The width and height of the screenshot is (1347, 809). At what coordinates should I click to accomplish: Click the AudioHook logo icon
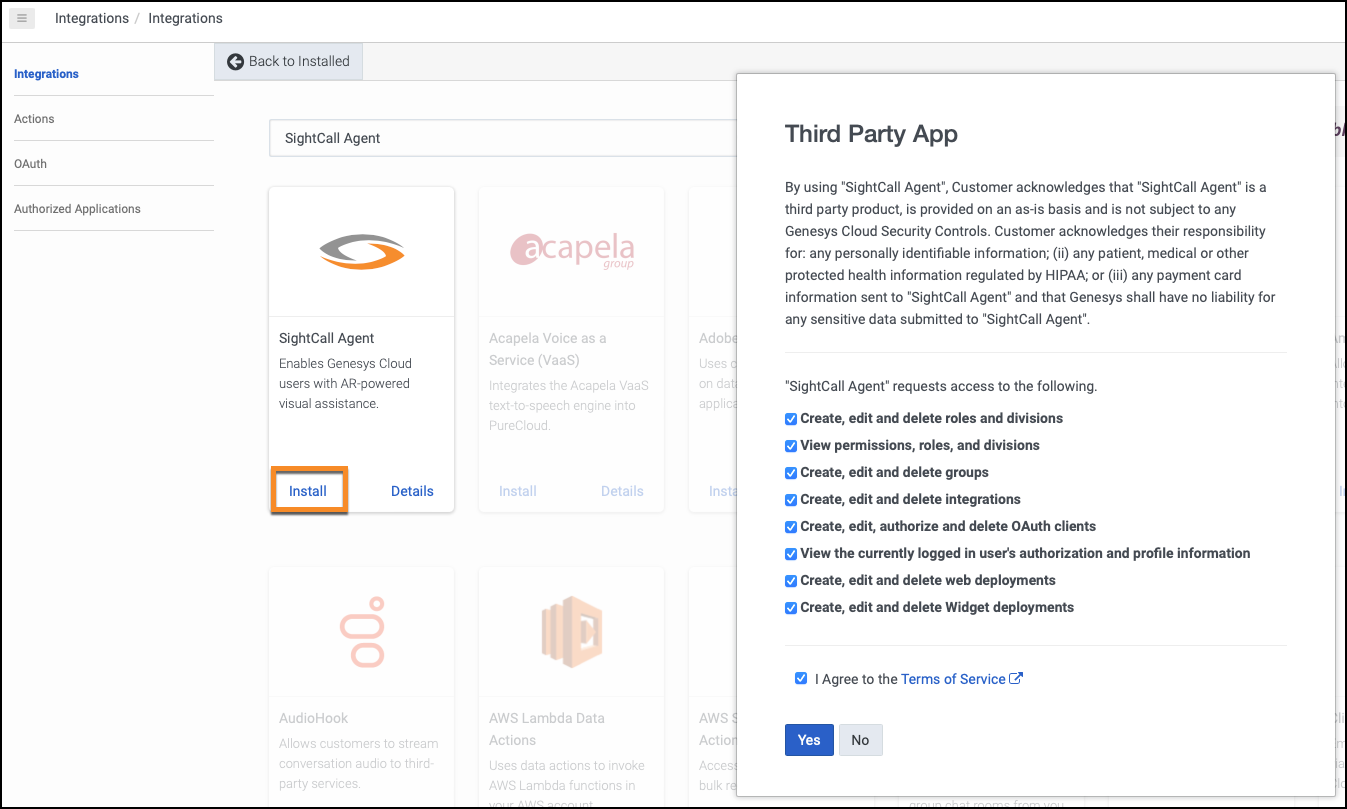pos(362,632)
